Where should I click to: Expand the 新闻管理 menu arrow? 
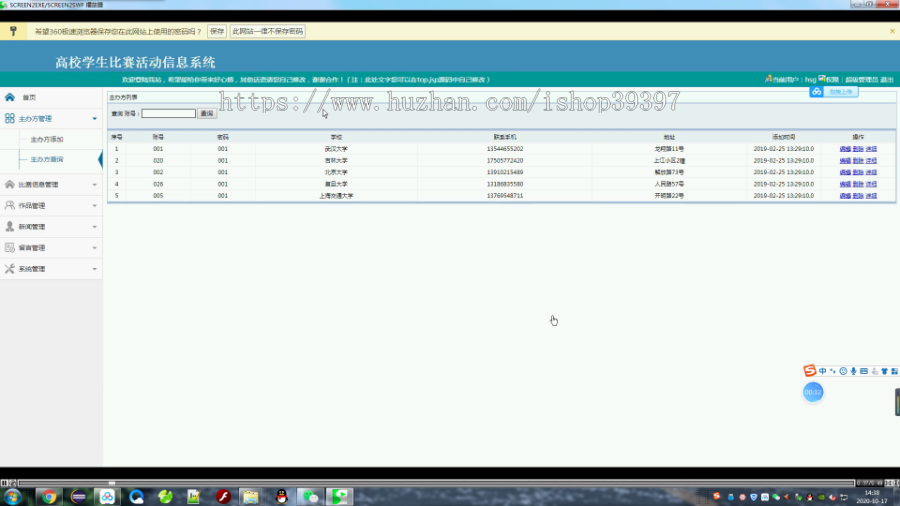pos(95,227)
